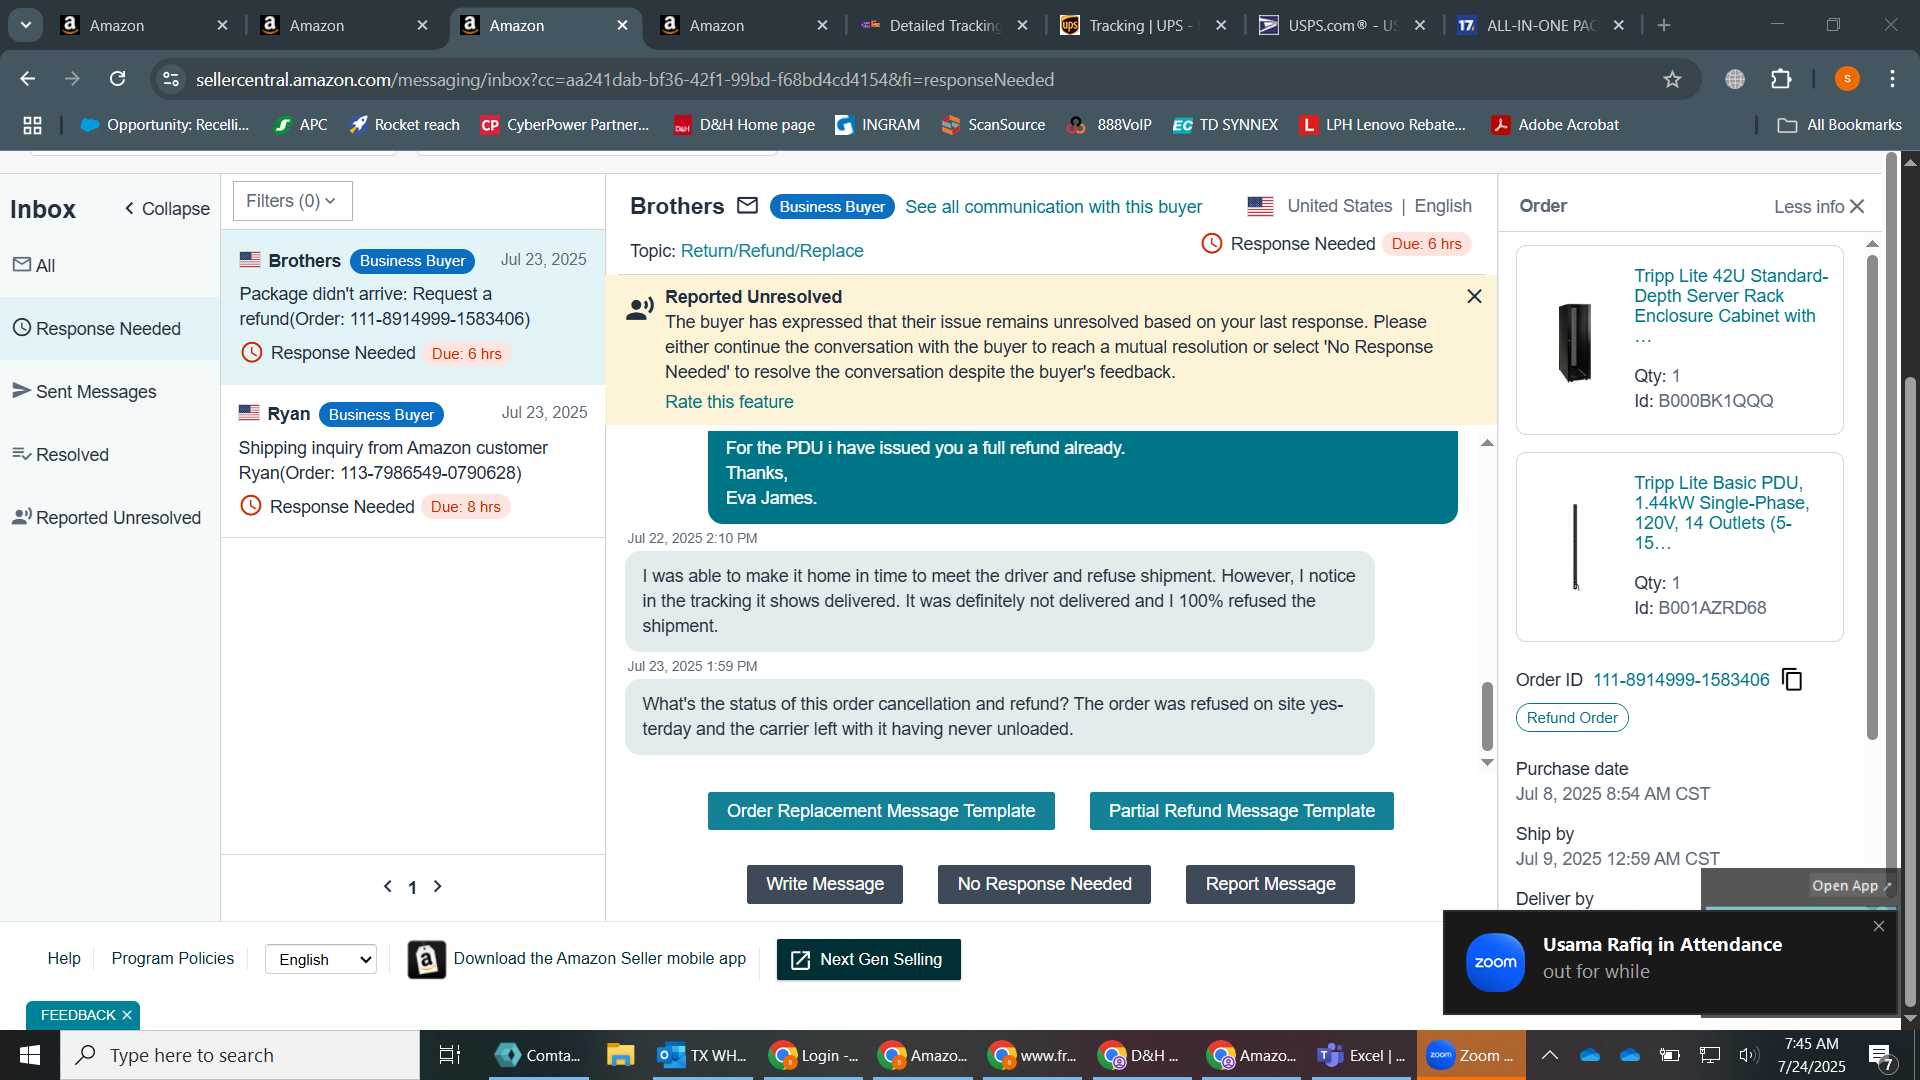Viewport: 1920px width, 1080px height.
Task: Close the Reported Unresolved yellow banner
Action: click(x=1474, y=296)
